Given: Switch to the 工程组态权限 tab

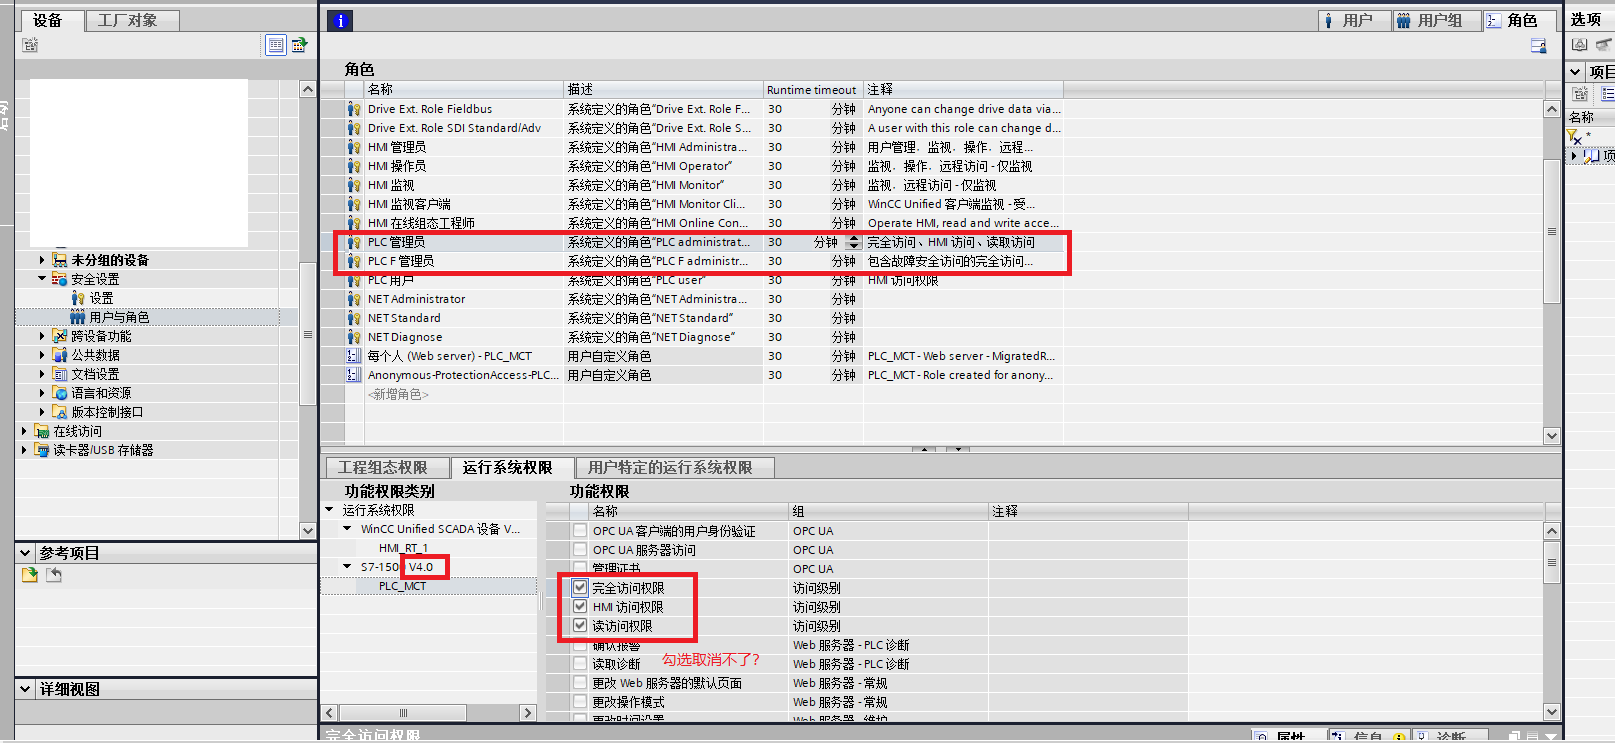Looking at the screenshot, I should (382, 468).
